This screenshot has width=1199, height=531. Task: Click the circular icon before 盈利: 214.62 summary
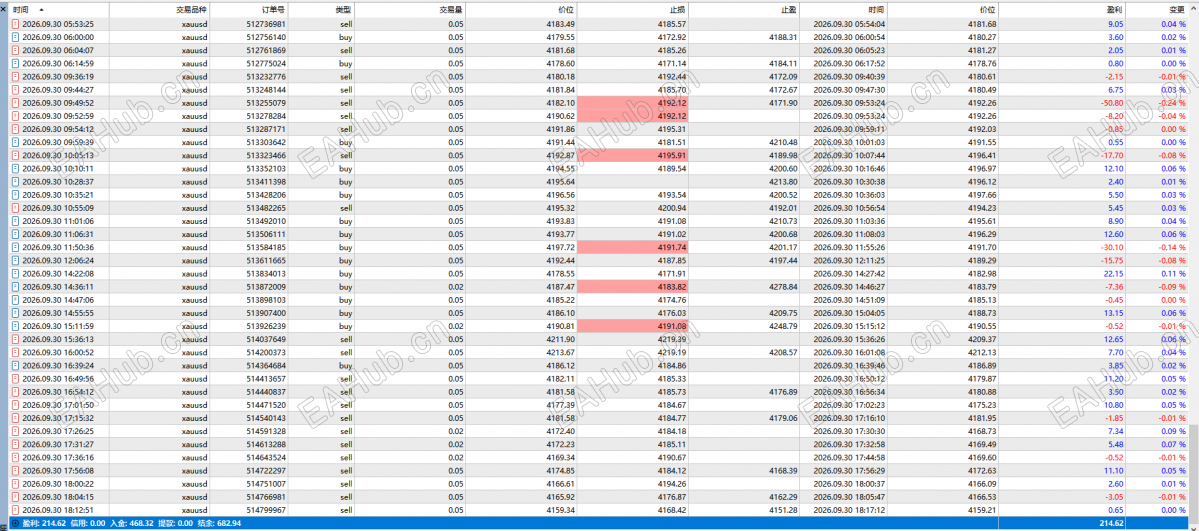coord(15,523)
